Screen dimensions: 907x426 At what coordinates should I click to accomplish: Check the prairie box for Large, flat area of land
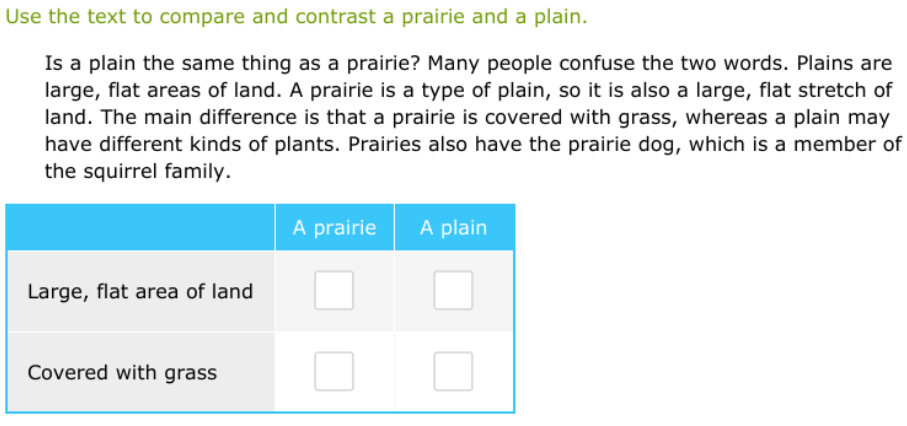click(x=334, y=291)
